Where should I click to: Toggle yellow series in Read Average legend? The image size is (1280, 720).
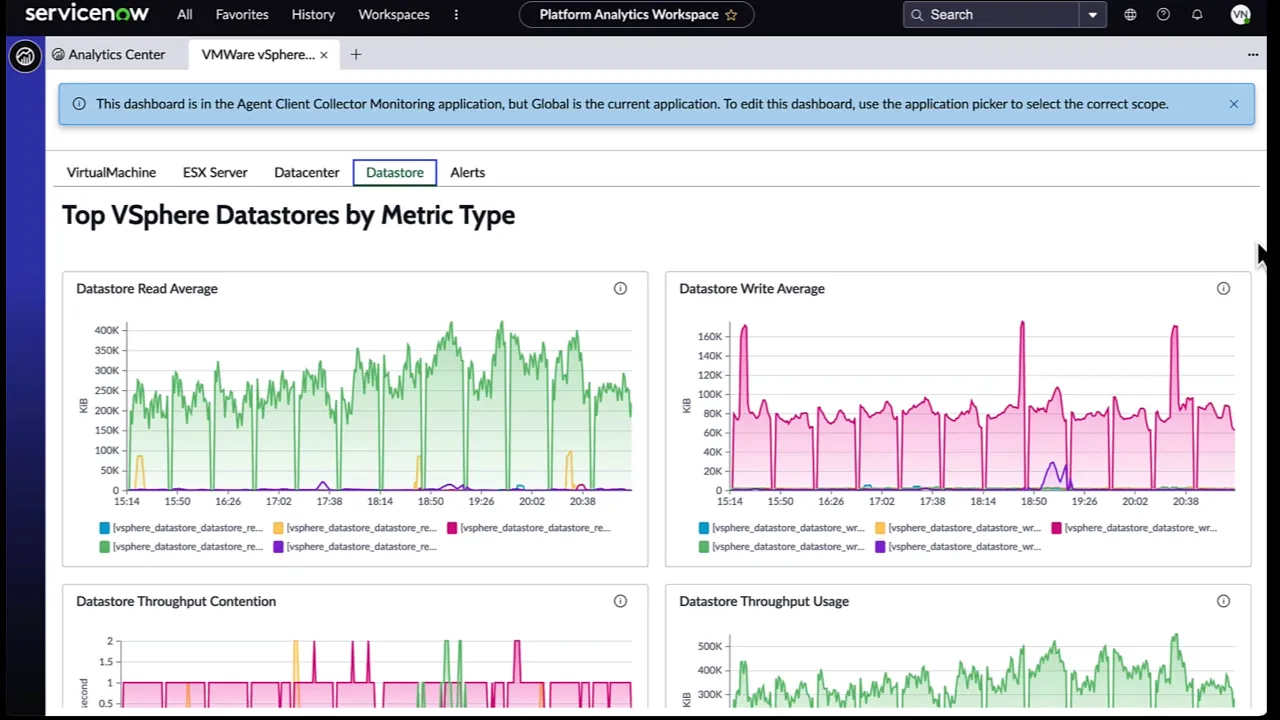pos(355,527)
